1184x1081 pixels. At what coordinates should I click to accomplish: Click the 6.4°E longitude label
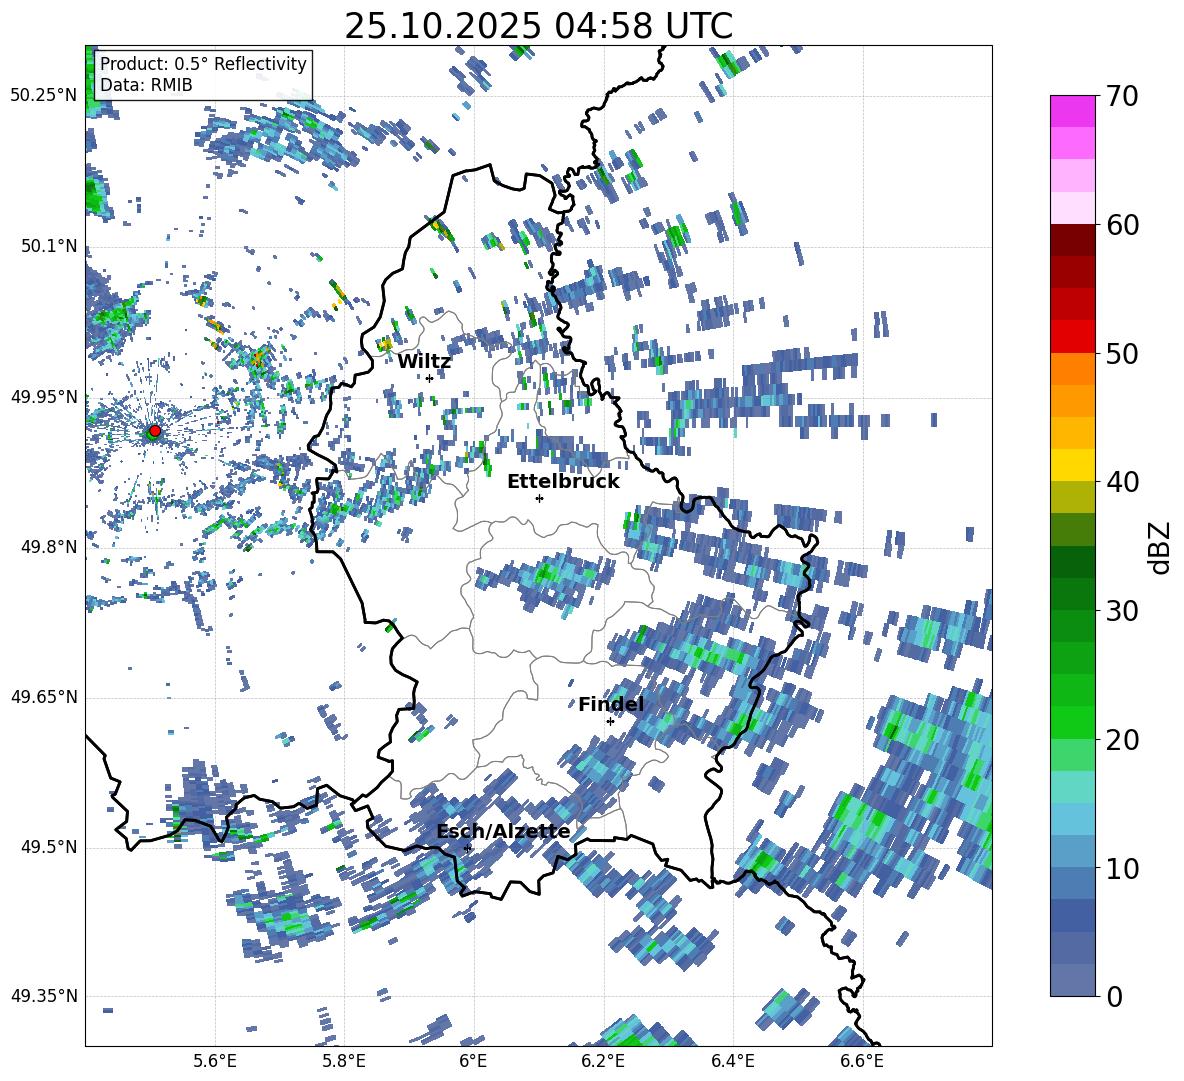tap(732, 1061)
